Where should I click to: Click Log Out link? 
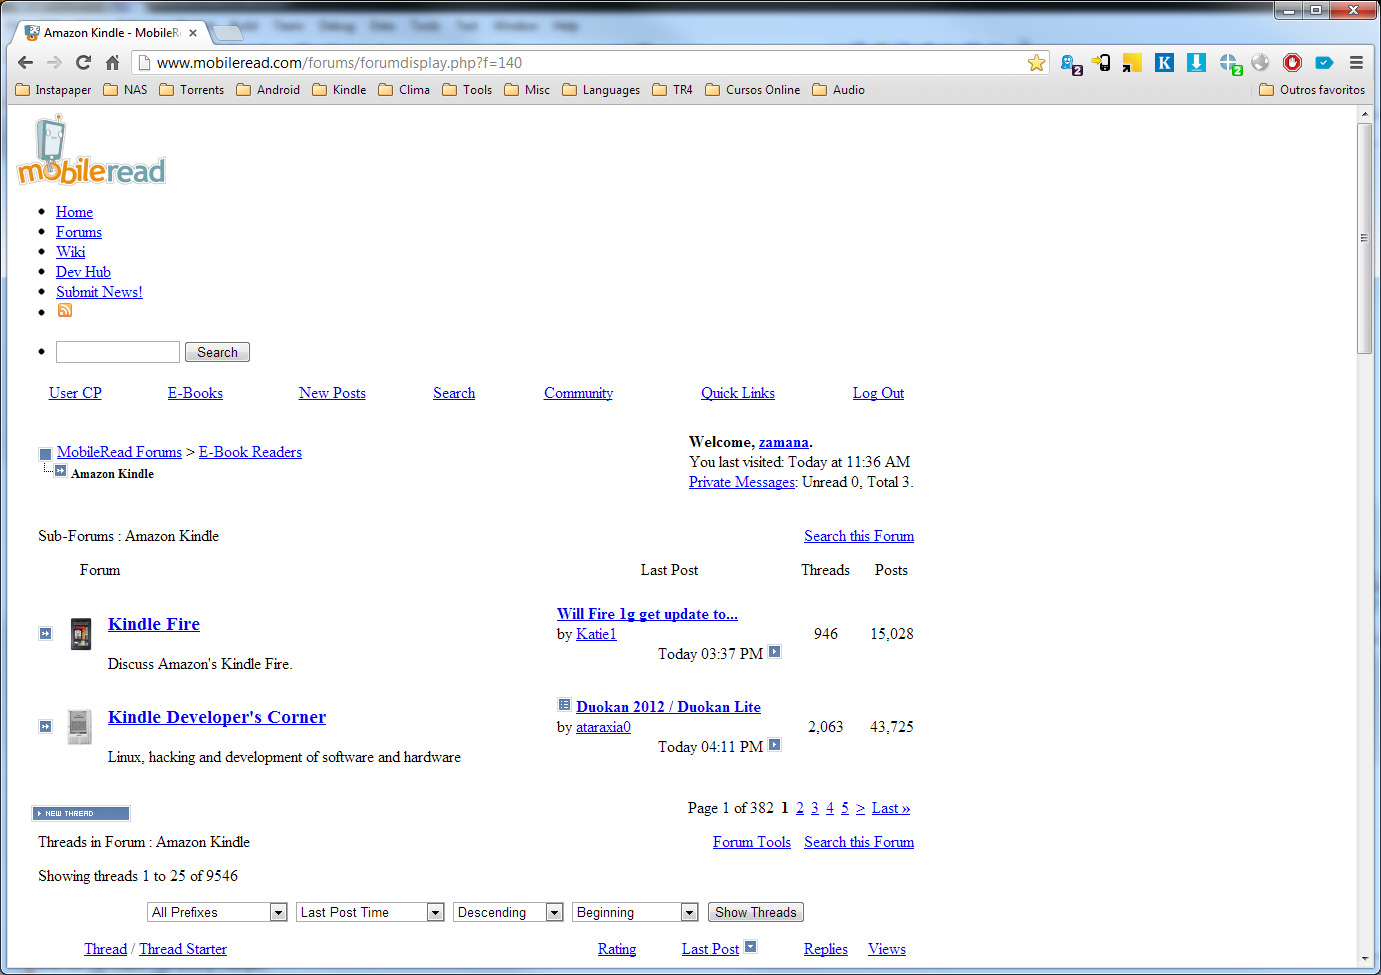878,393
